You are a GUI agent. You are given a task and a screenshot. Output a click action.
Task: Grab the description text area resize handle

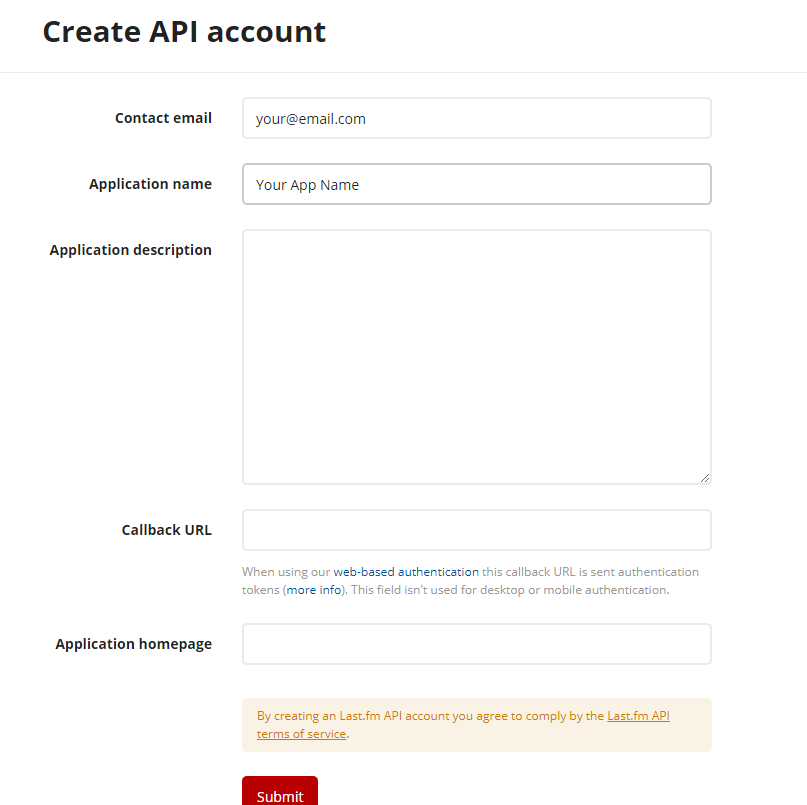coord(705,478)
